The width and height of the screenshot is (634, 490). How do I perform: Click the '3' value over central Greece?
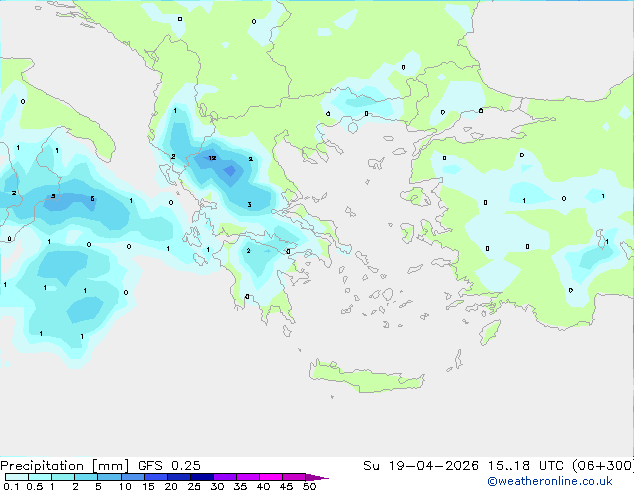[249, 205]
